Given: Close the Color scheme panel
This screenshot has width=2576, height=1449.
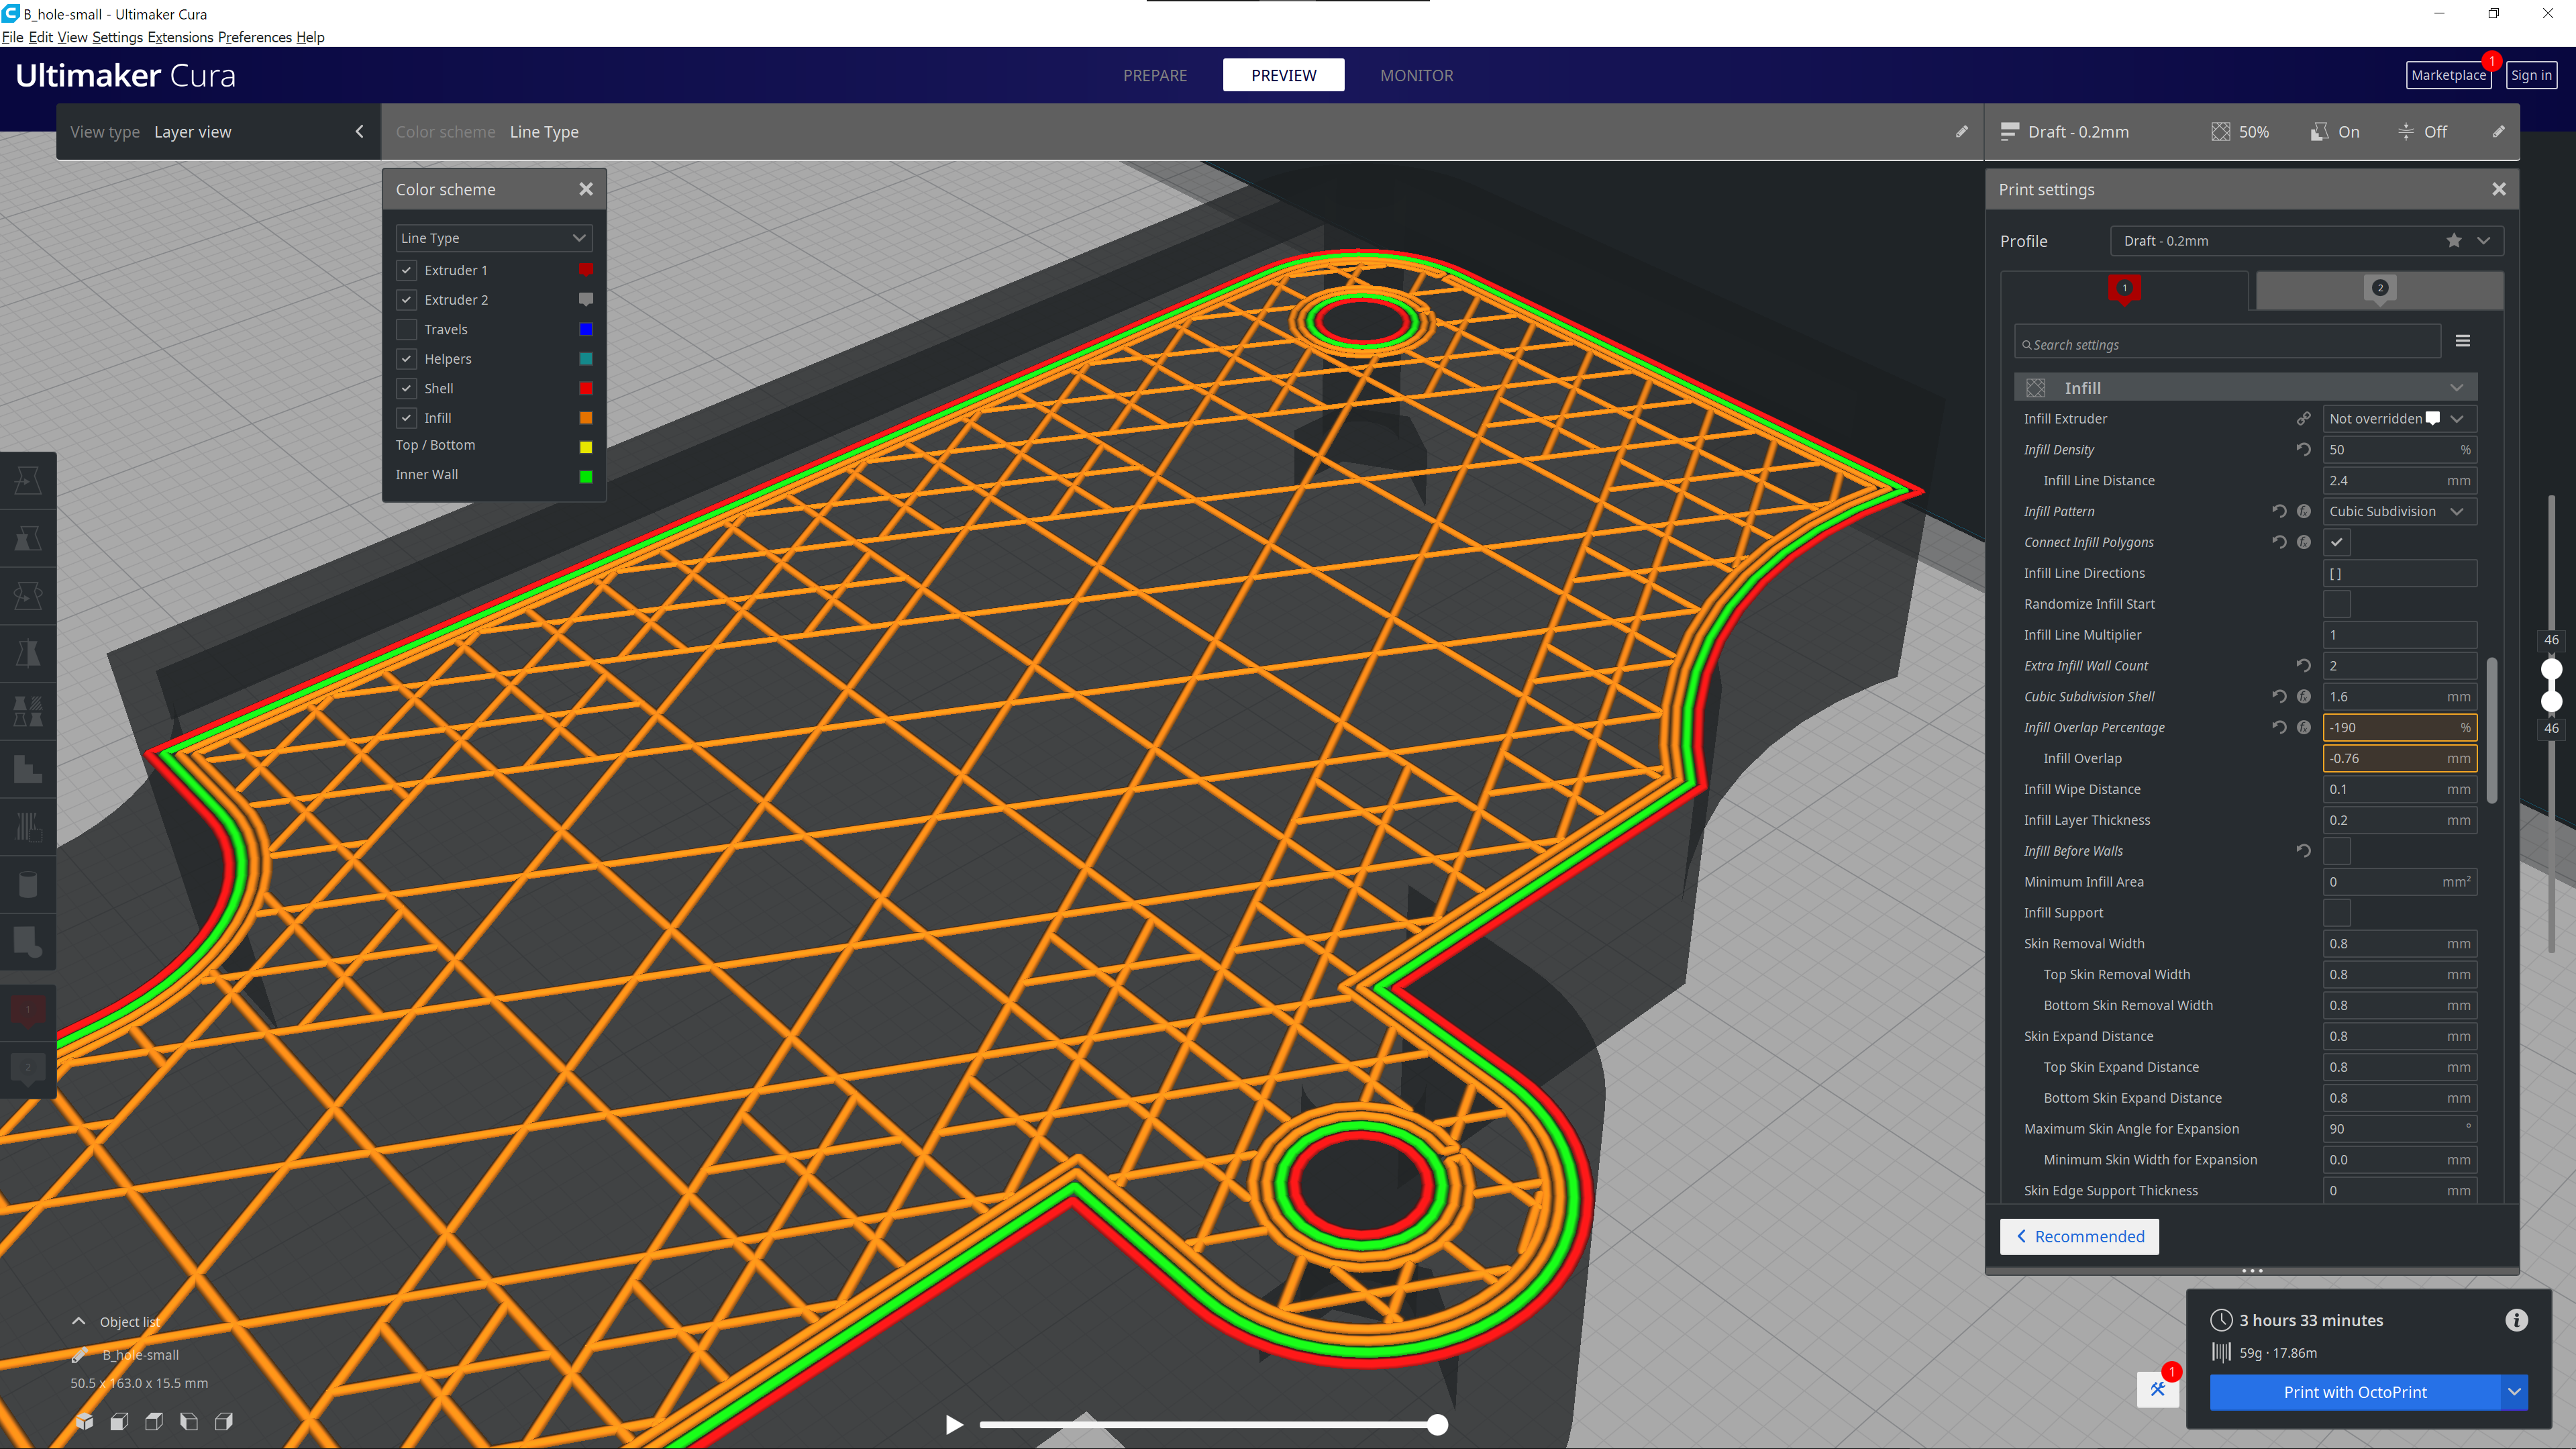Looking at the screenshot, I should (586, 189).
